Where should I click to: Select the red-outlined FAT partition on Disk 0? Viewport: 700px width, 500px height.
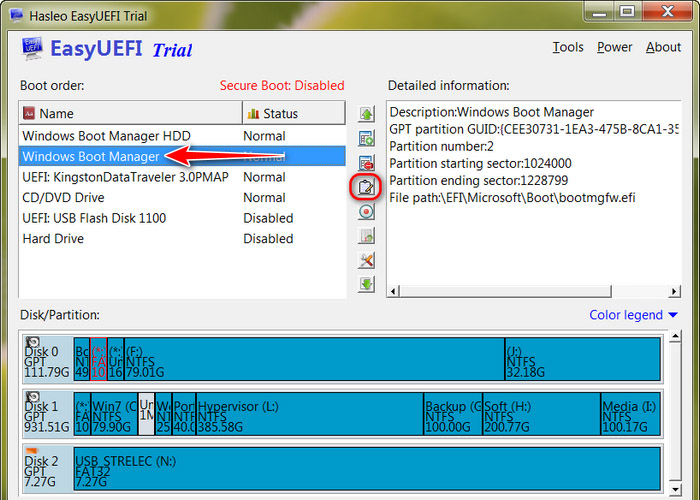(x=98, y=359)
